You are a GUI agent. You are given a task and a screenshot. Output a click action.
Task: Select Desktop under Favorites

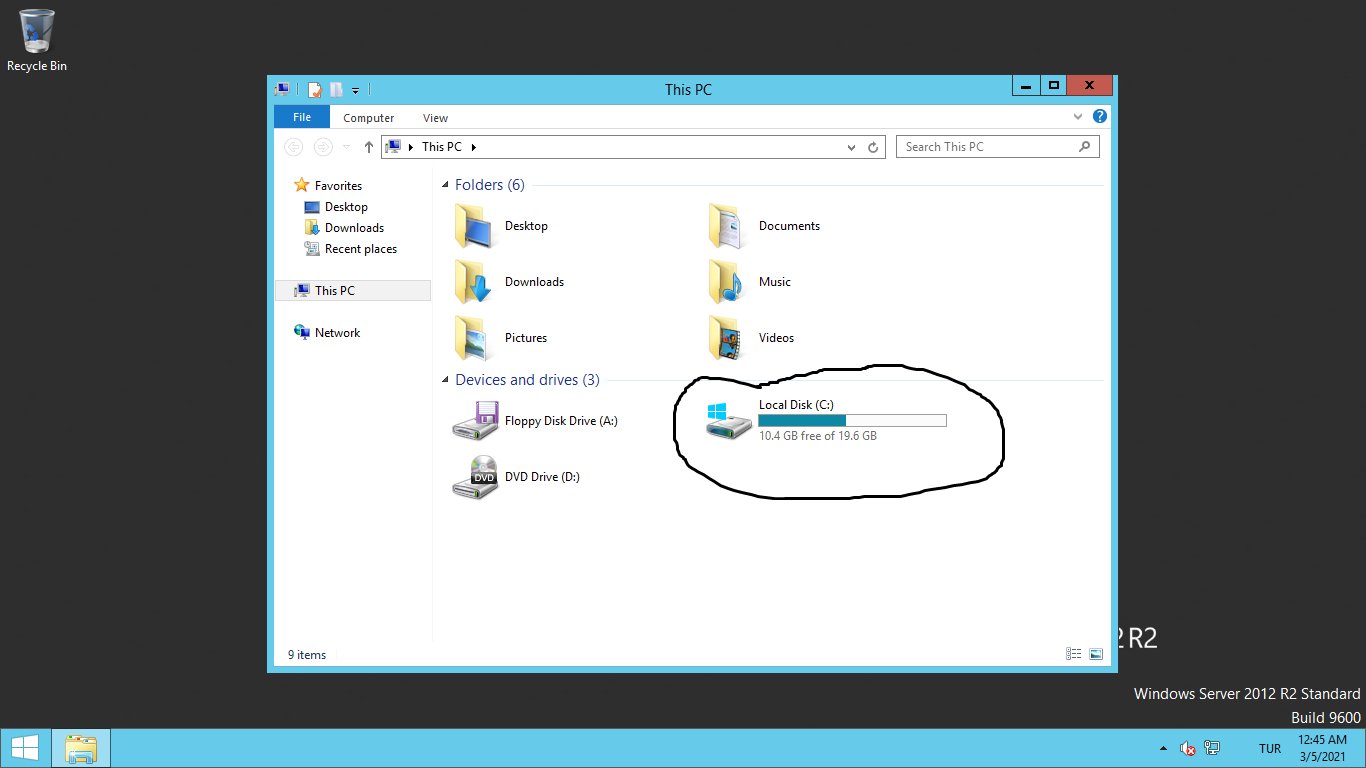pyautogui.click(x=346, y=207)
